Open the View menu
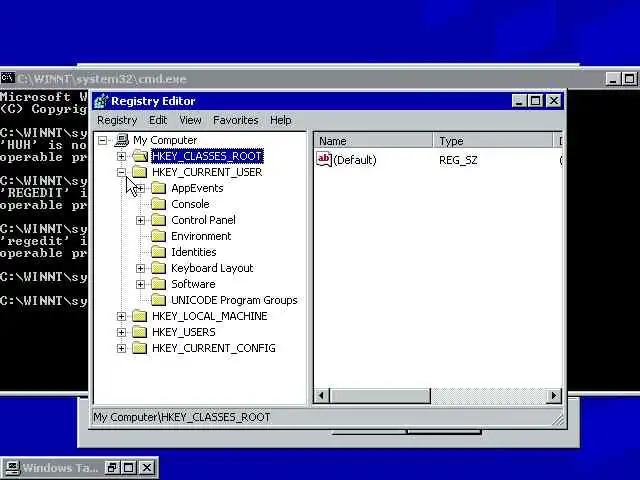This screenshot has height=480, width=640. coord(190,120)
